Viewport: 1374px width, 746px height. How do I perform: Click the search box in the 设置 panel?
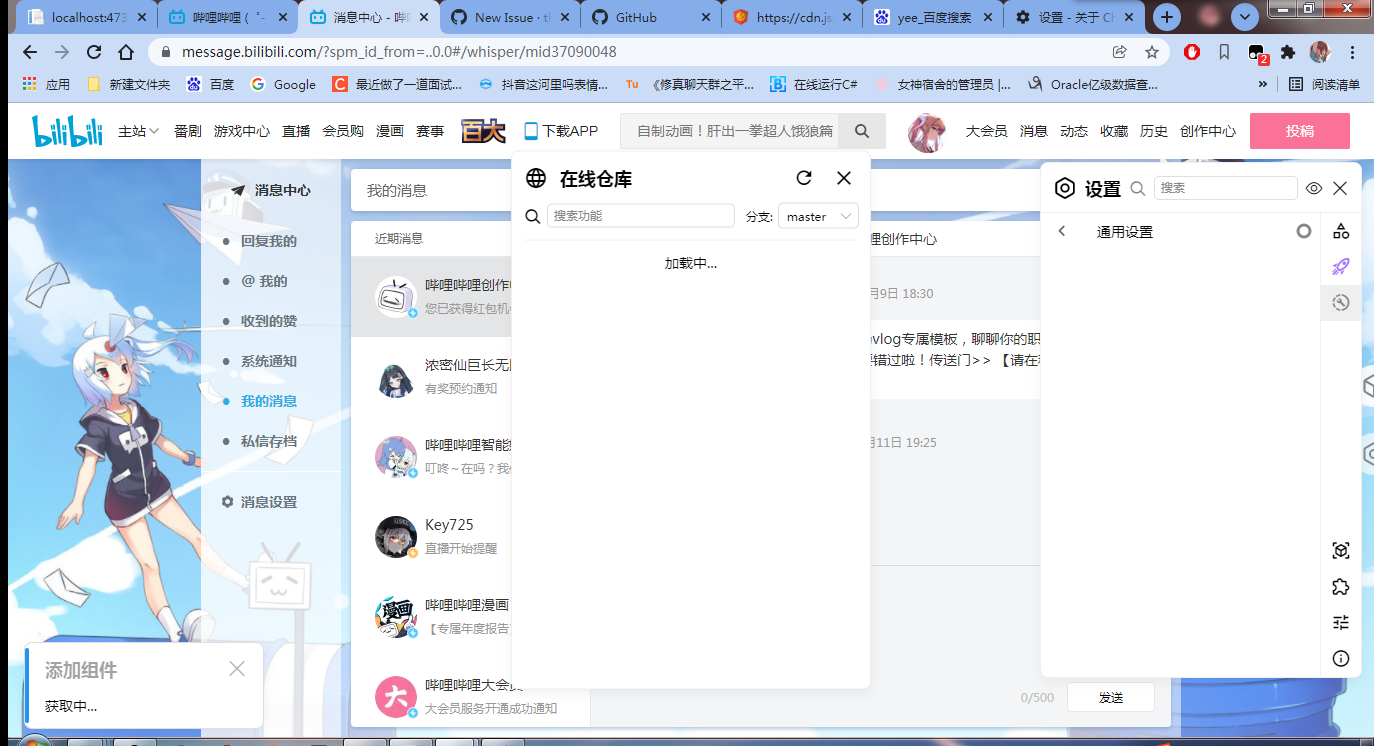coord(1225,188)
